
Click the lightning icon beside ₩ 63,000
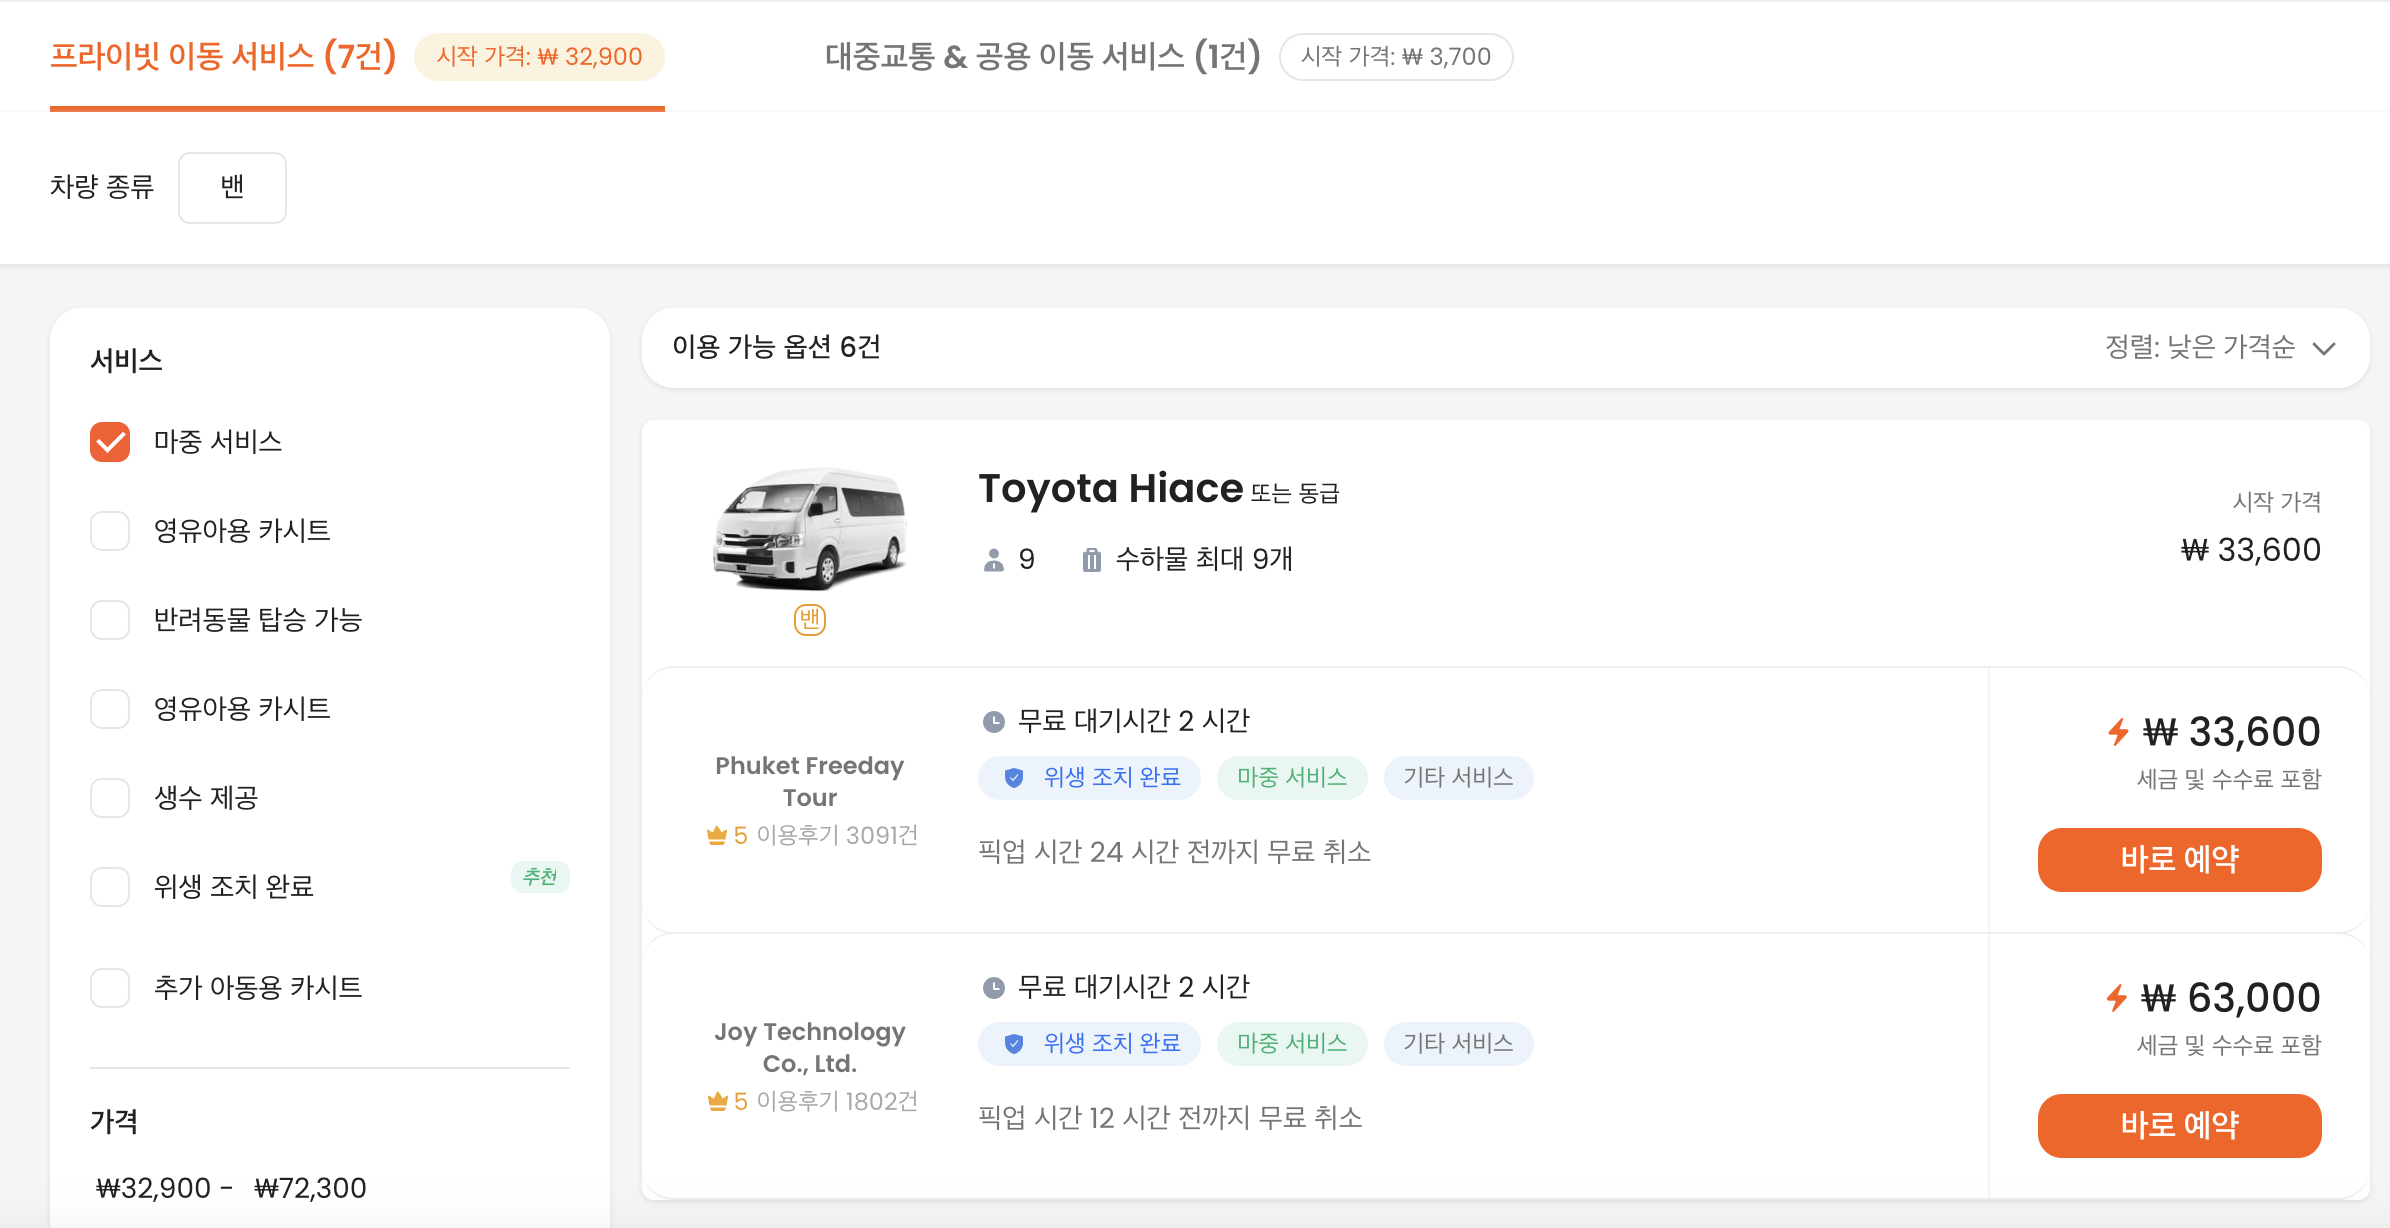[2116, 998]
